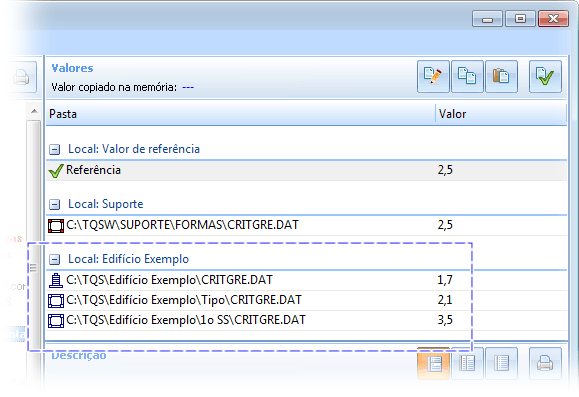Image resolution: width=579 pixels, height=397 pixels.
Task: Click the Local: Edifício Exemplo heading
Action: click(x=129, y=259)
